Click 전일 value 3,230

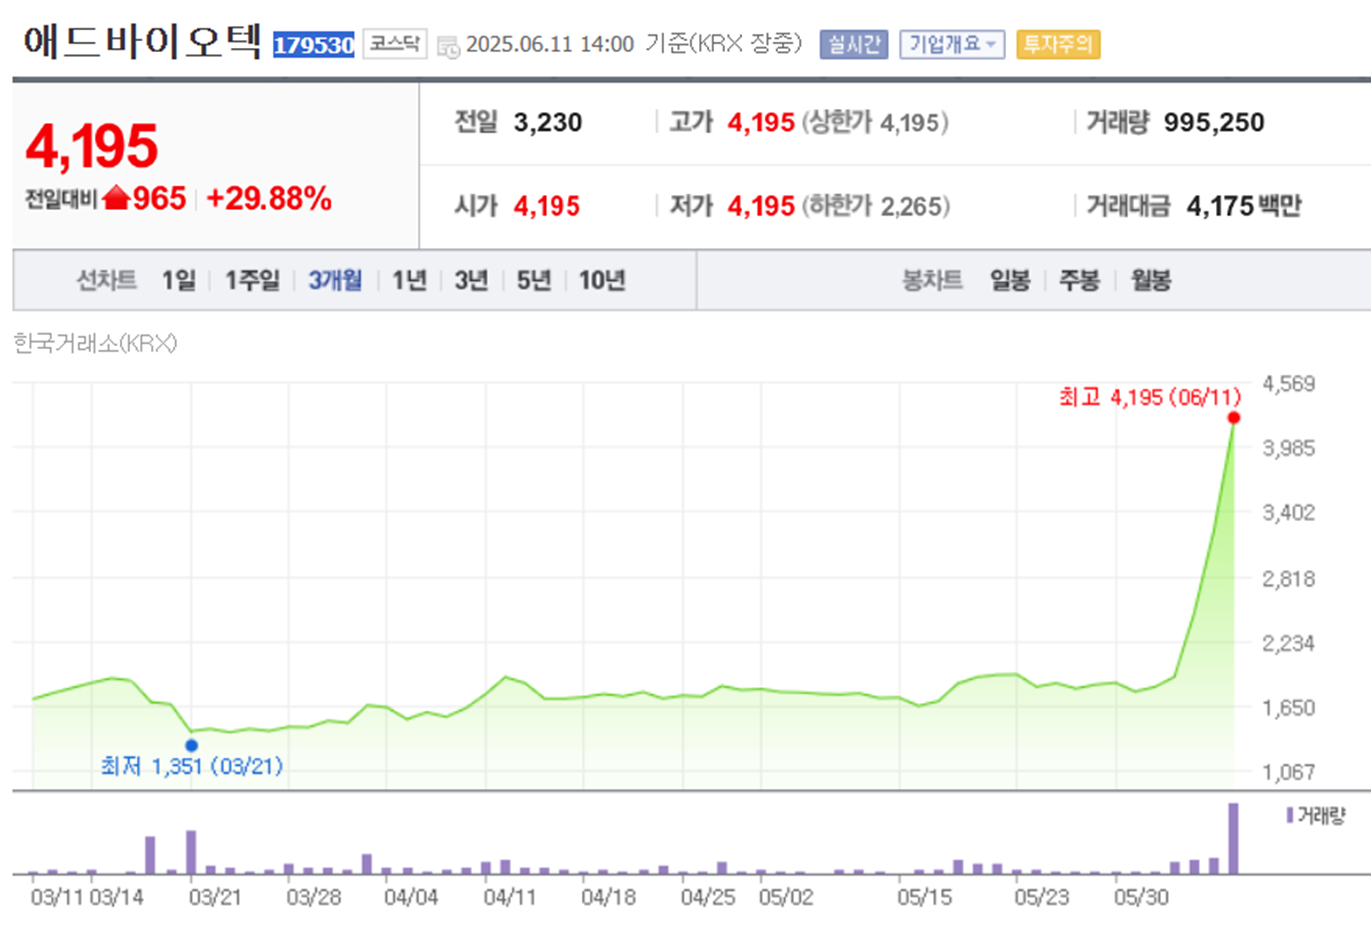click(548, 122)
